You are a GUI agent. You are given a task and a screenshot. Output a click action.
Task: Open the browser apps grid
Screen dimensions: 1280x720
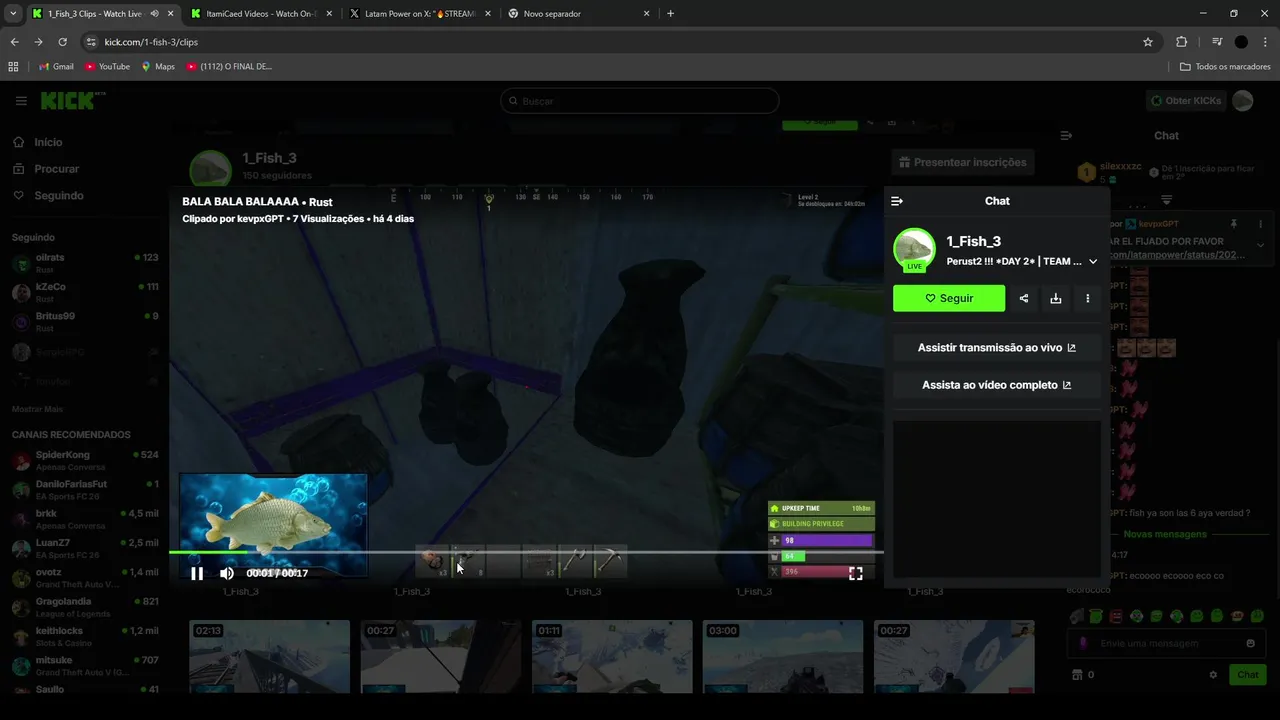click(x=13, y=67)
